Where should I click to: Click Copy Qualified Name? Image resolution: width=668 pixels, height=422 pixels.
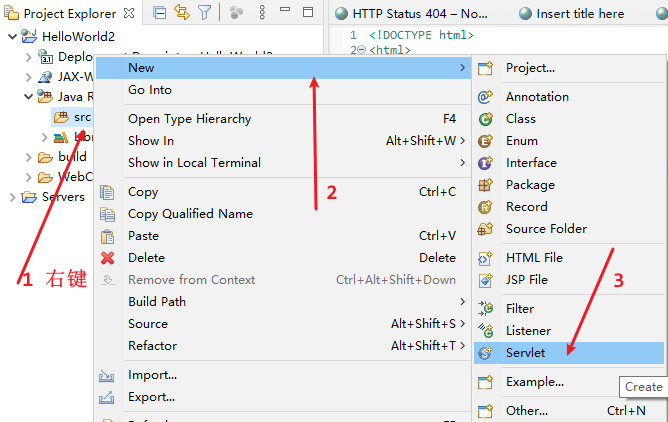[x=283, y=214]
